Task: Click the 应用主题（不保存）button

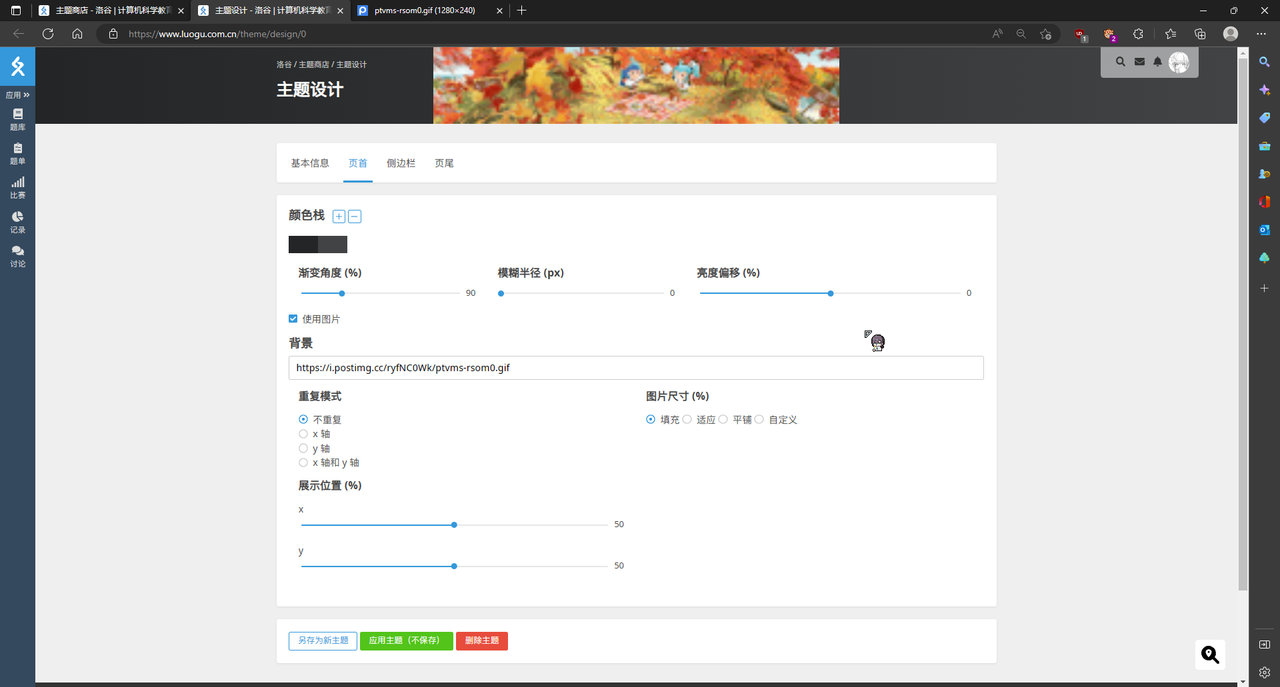Action: click(x=406, y=641)
